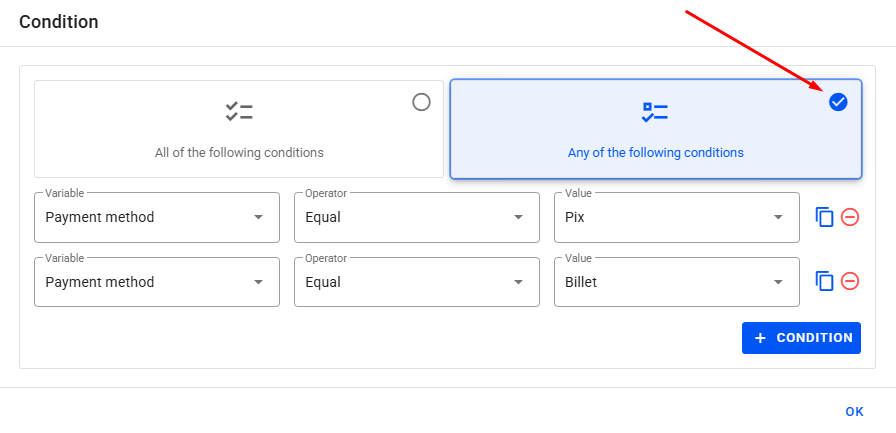Duplicate the Billet condition row

point(825,282)
